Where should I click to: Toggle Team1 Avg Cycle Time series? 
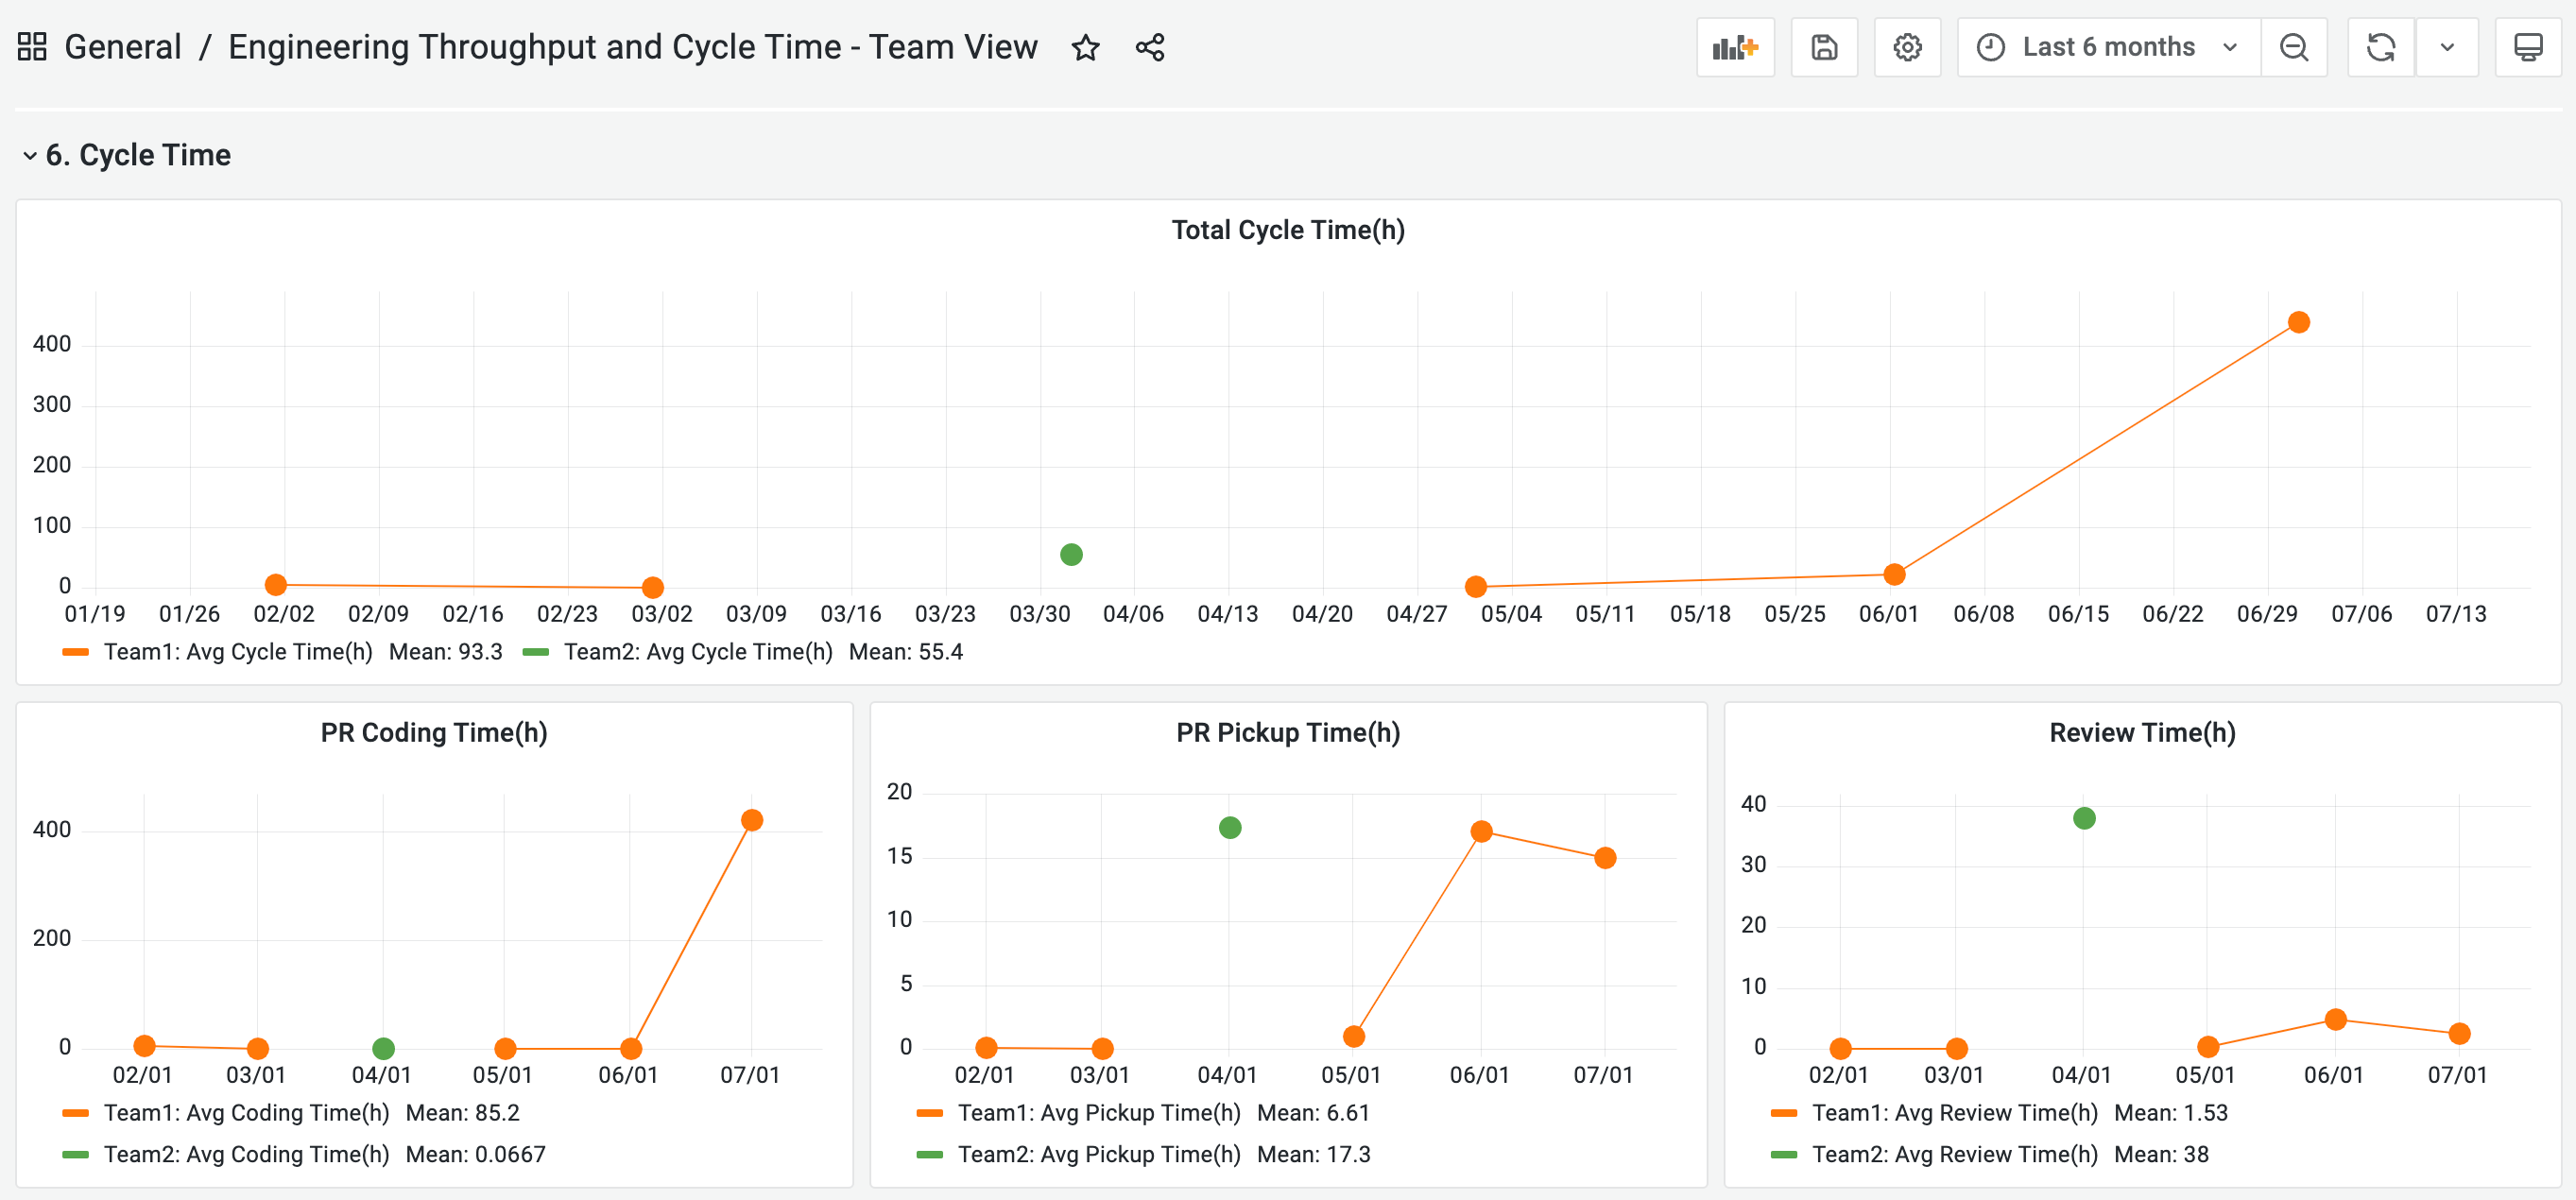(x=238, y=652)
